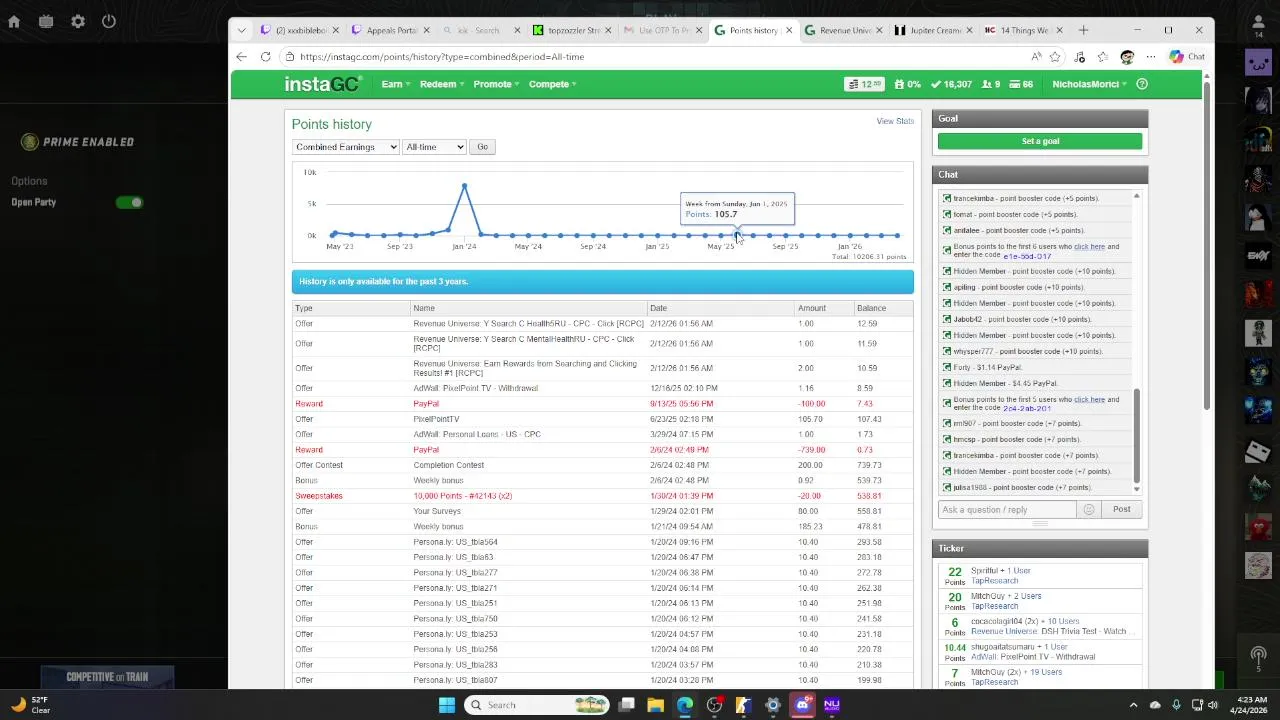Click the home icon in the game window
Viewport: 1280px width, 720px height.
click(14, 21)
